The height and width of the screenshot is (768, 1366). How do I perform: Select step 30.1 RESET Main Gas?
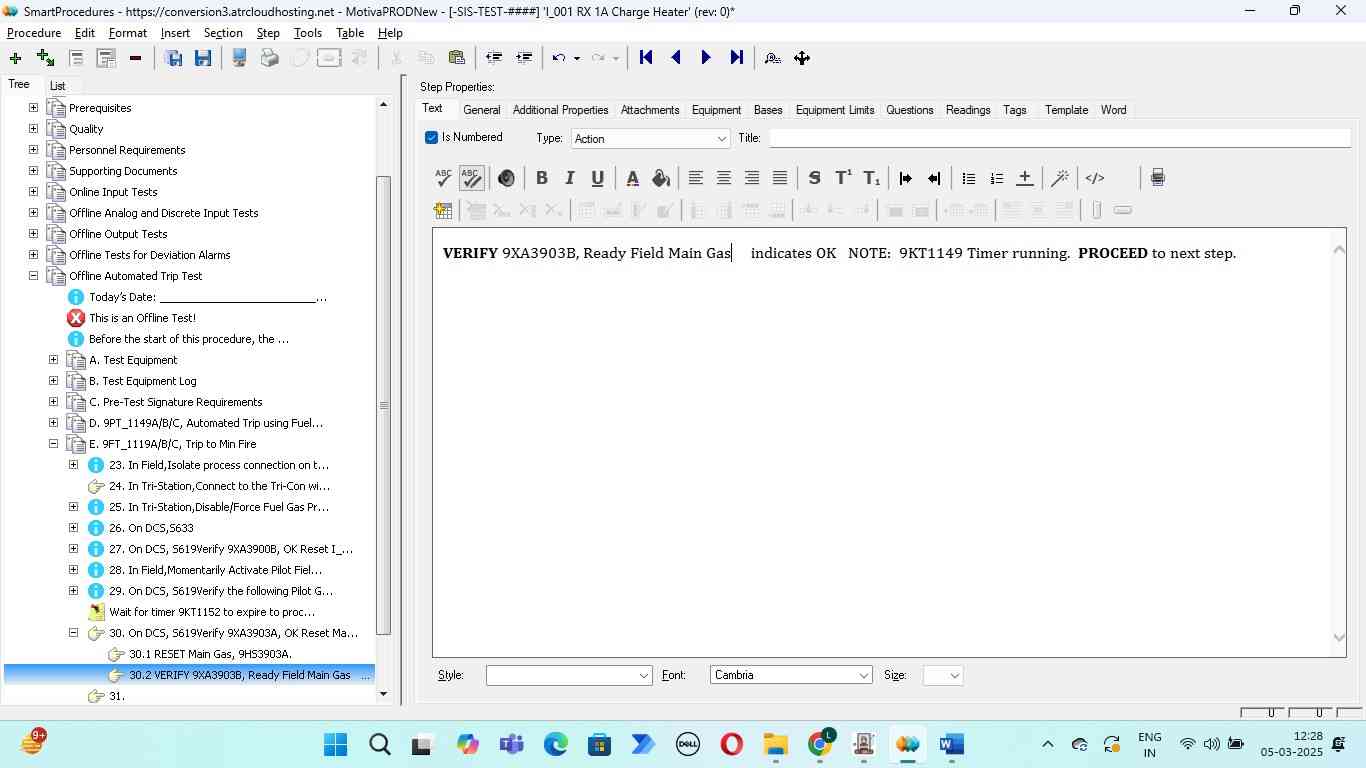tap(210, 654)
